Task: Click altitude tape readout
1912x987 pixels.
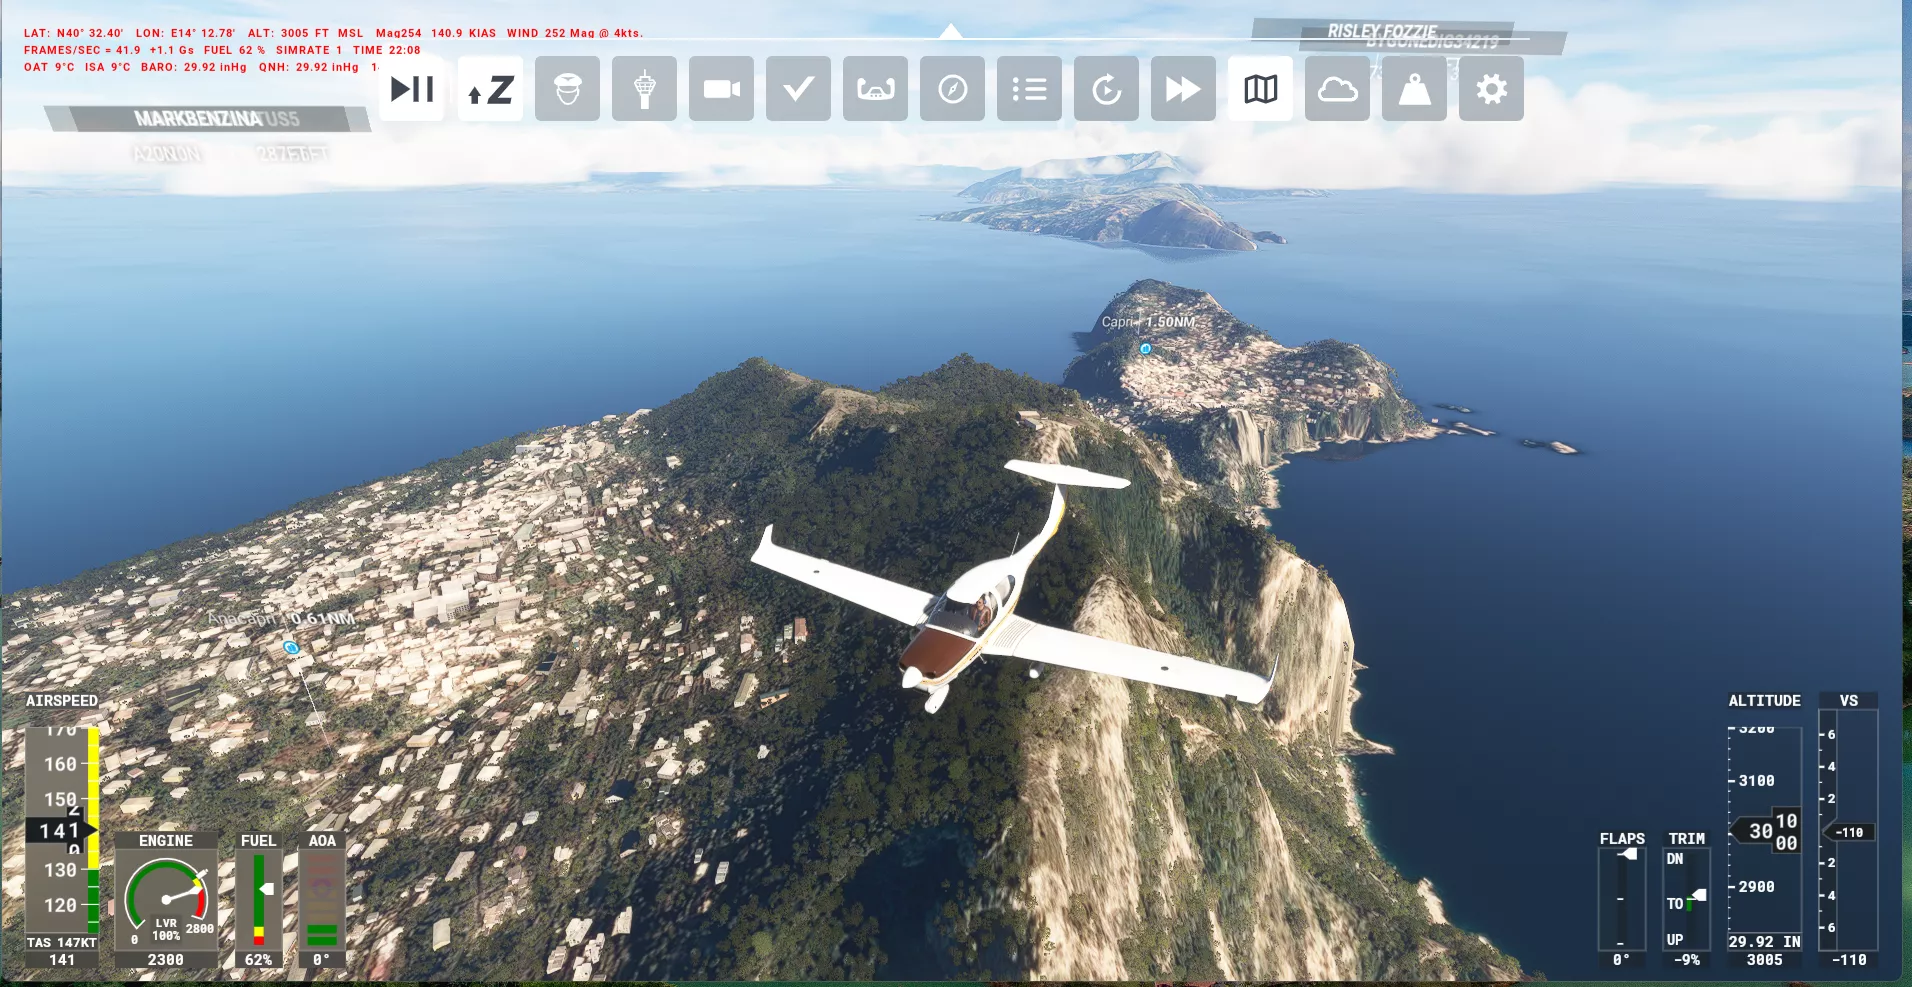Action: [1765, 830]
